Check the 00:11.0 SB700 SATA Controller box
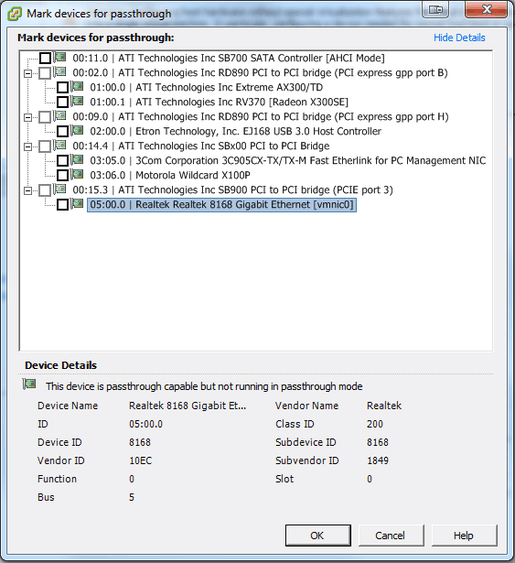515x563 pixels. point(45,58)
